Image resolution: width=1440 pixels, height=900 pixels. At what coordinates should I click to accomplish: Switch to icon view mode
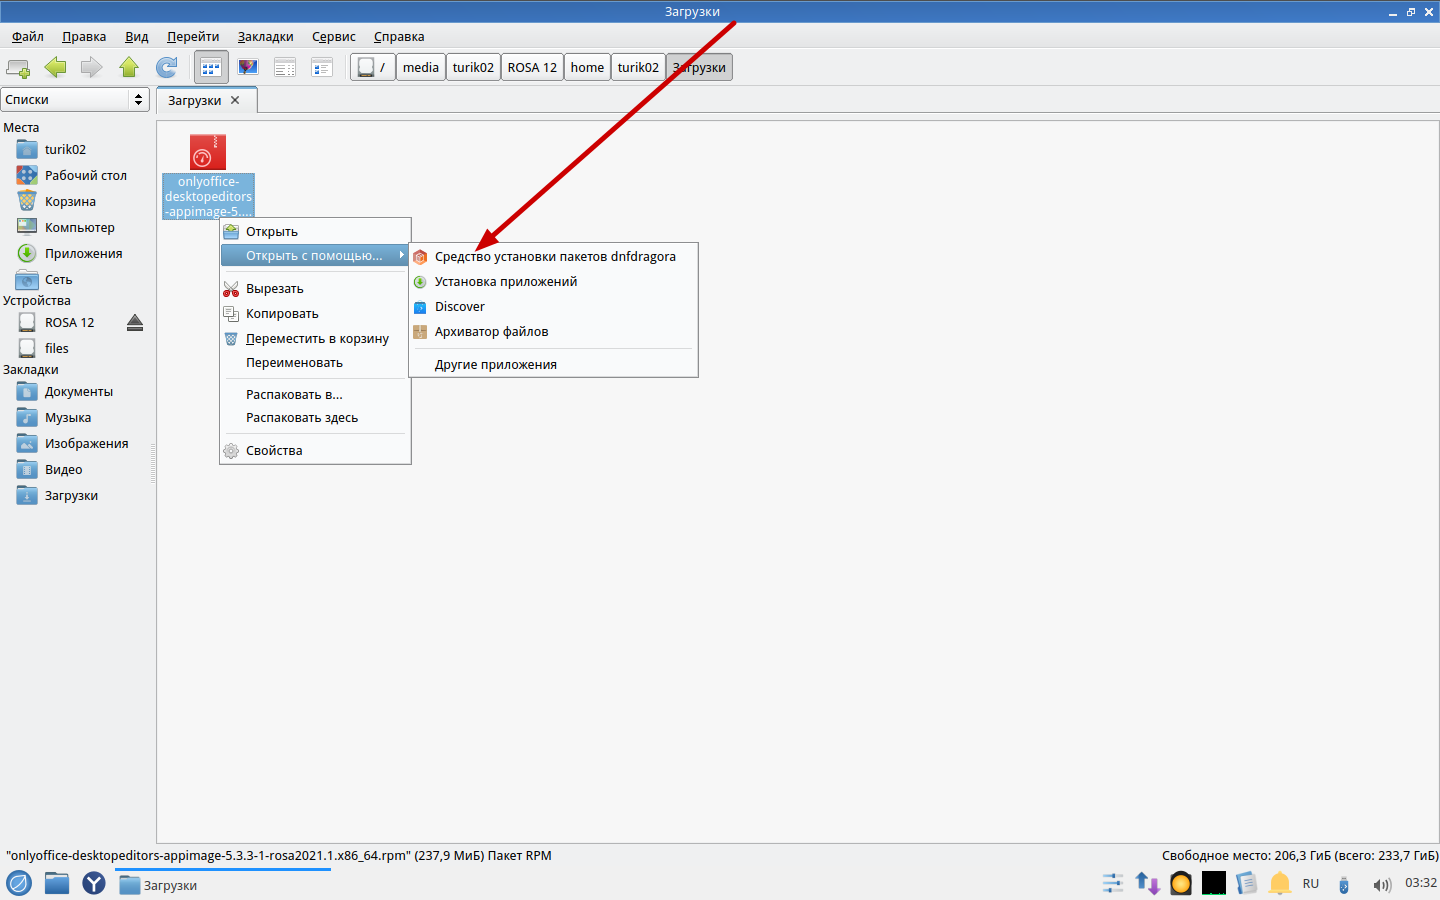(x=211, y=67)
